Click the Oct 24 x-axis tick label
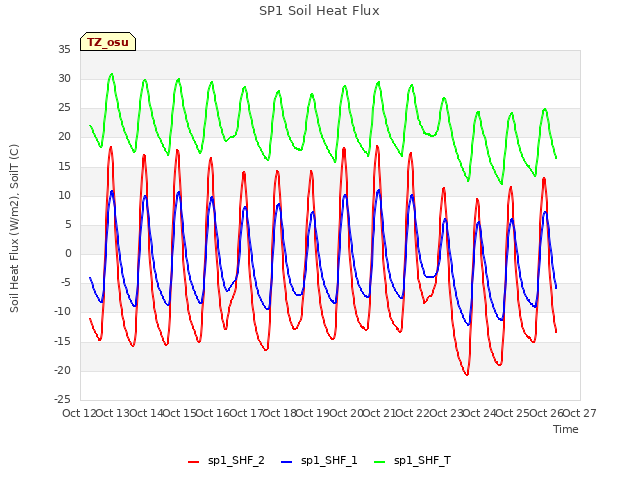640x480 pixels. tap(479, 413)
